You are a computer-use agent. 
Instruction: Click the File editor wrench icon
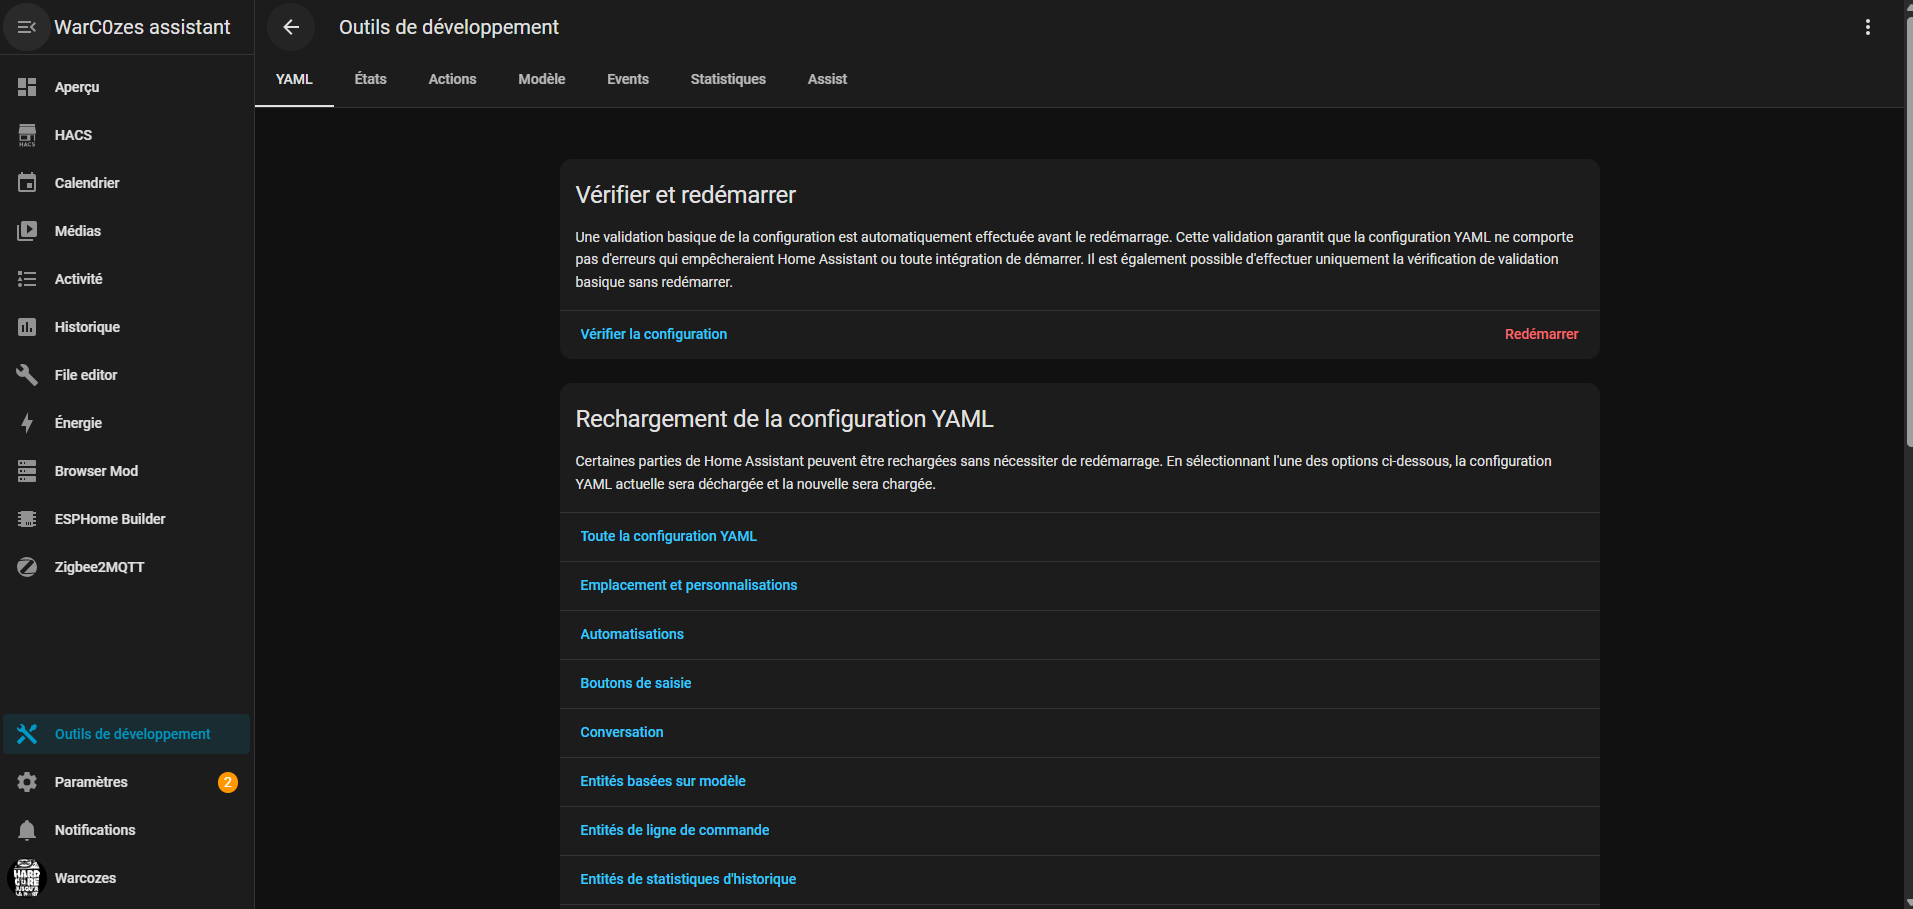click(27, 375)
